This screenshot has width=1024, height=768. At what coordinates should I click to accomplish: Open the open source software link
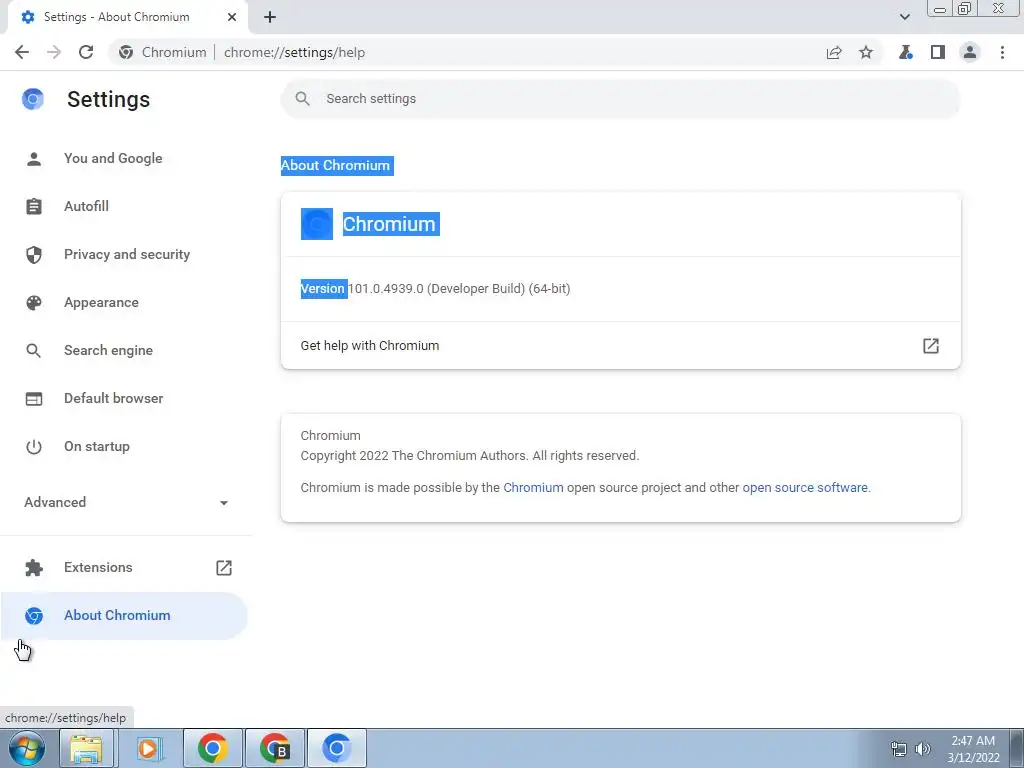[805, 488]
